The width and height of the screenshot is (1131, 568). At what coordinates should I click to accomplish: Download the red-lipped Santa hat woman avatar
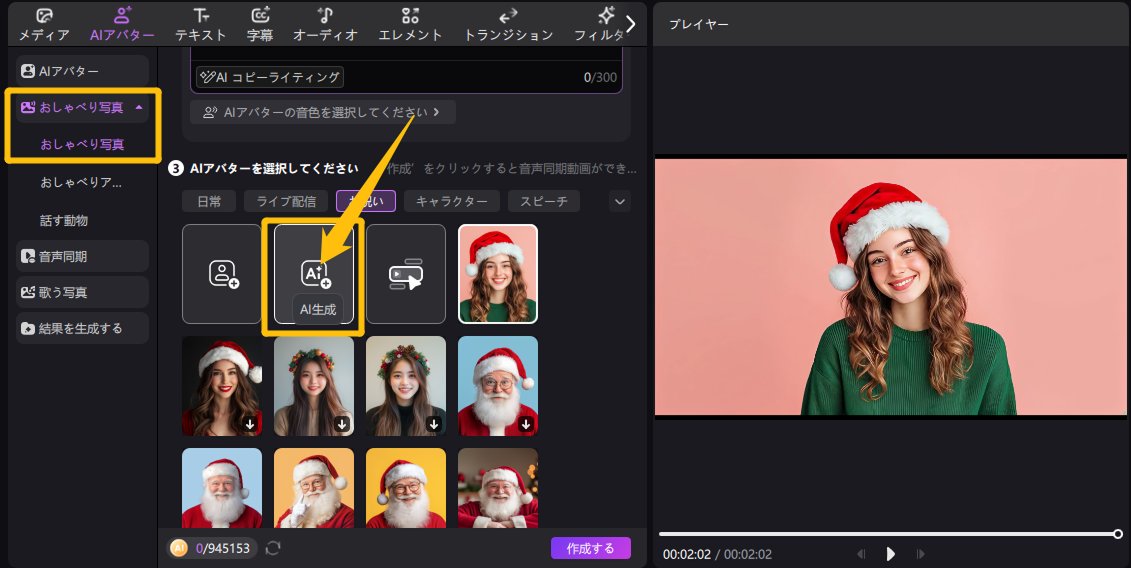(x=250, y=424)
